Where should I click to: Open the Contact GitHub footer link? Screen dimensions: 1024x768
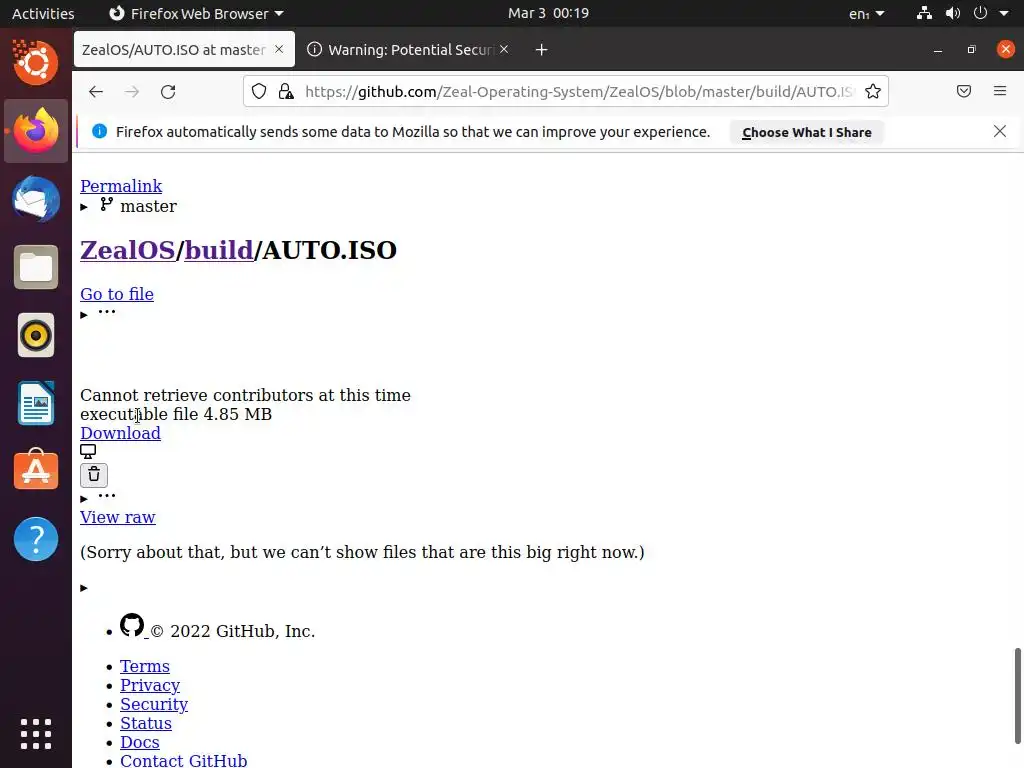click(184, 761)
